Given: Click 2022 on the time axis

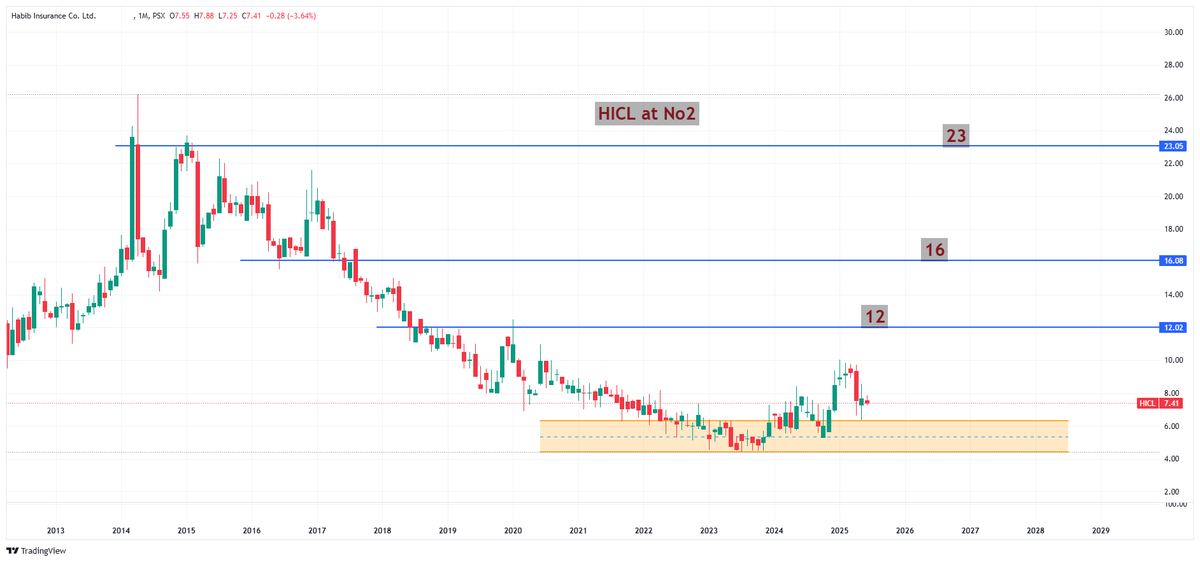Looking at the screenshot, I should (x=644, y=530).
